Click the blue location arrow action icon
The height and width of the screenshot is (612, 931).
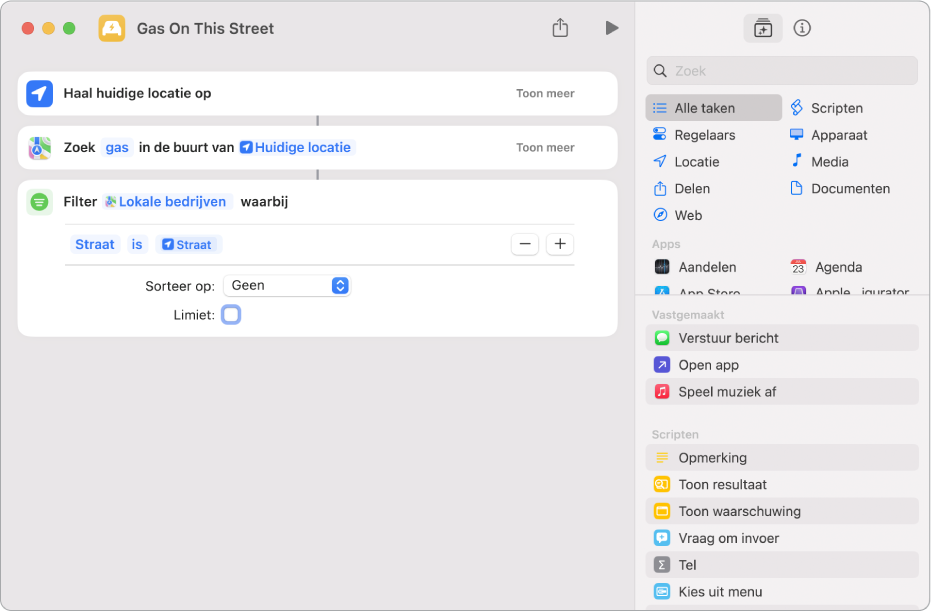click(39, 93)
